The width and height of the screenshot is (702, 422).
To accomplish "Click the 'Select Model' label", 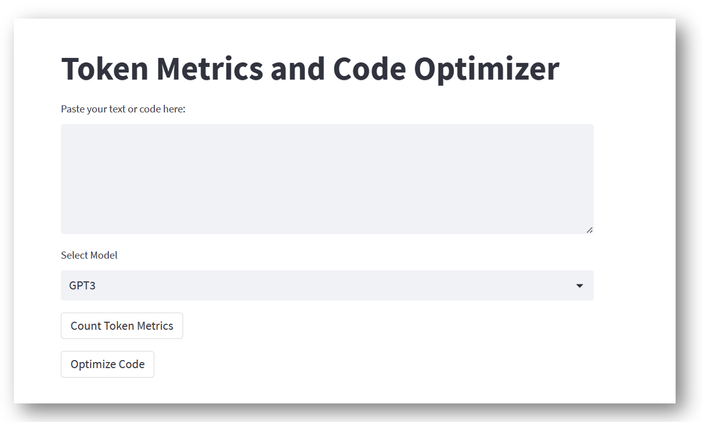I will (89, 255).
